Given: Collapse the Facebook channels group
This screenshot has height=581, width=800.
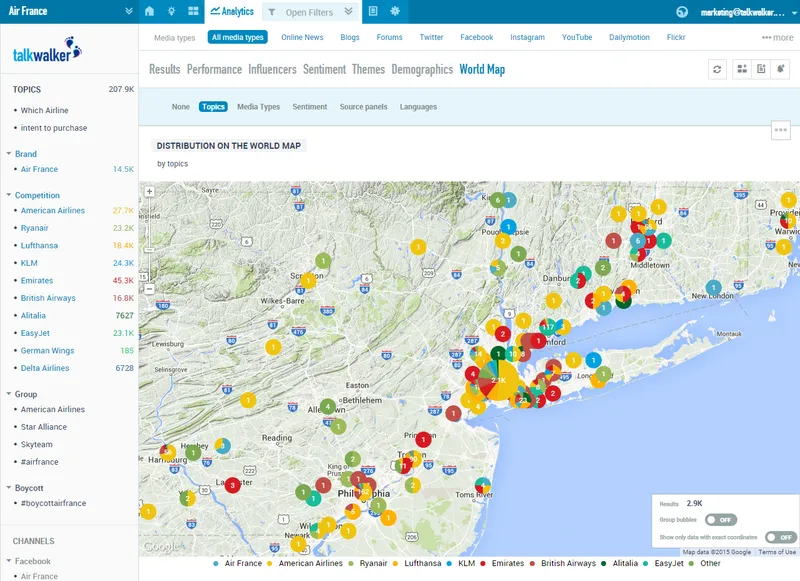Looking at the screenshot, I should coord(9,560).
